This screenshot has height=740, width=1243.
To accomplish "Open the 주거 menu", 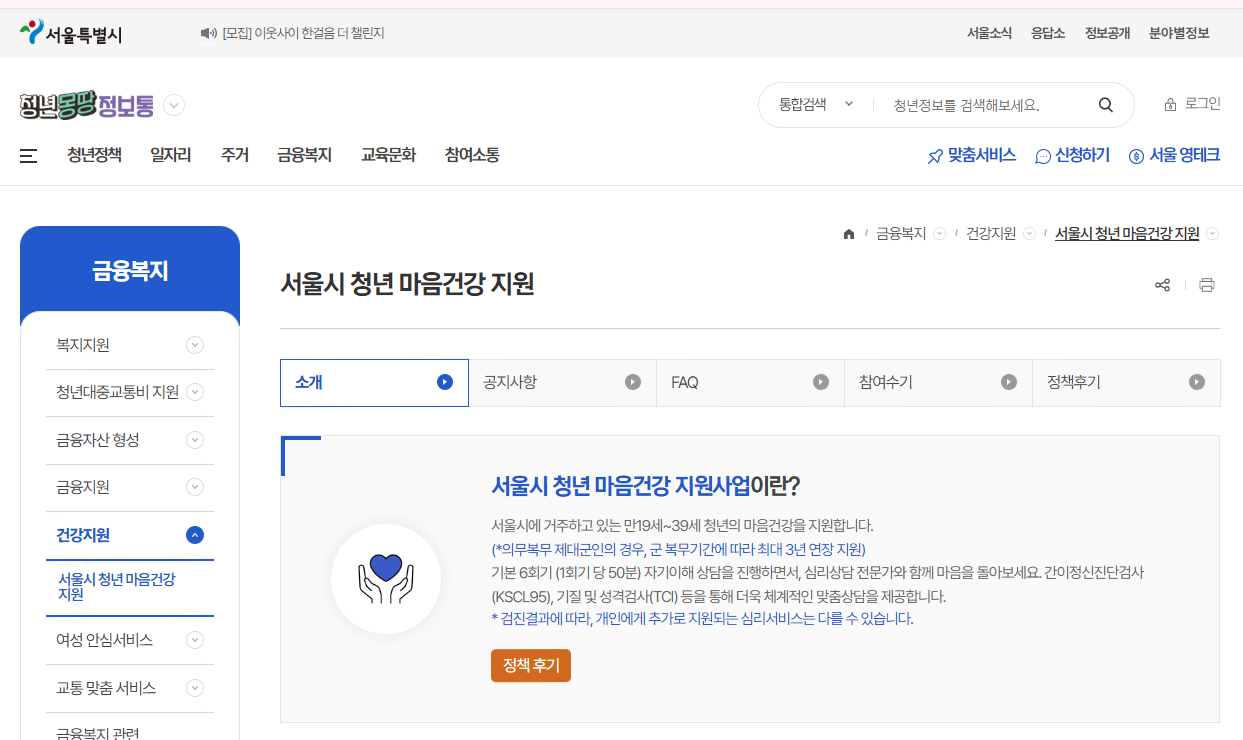I will 235,155.
